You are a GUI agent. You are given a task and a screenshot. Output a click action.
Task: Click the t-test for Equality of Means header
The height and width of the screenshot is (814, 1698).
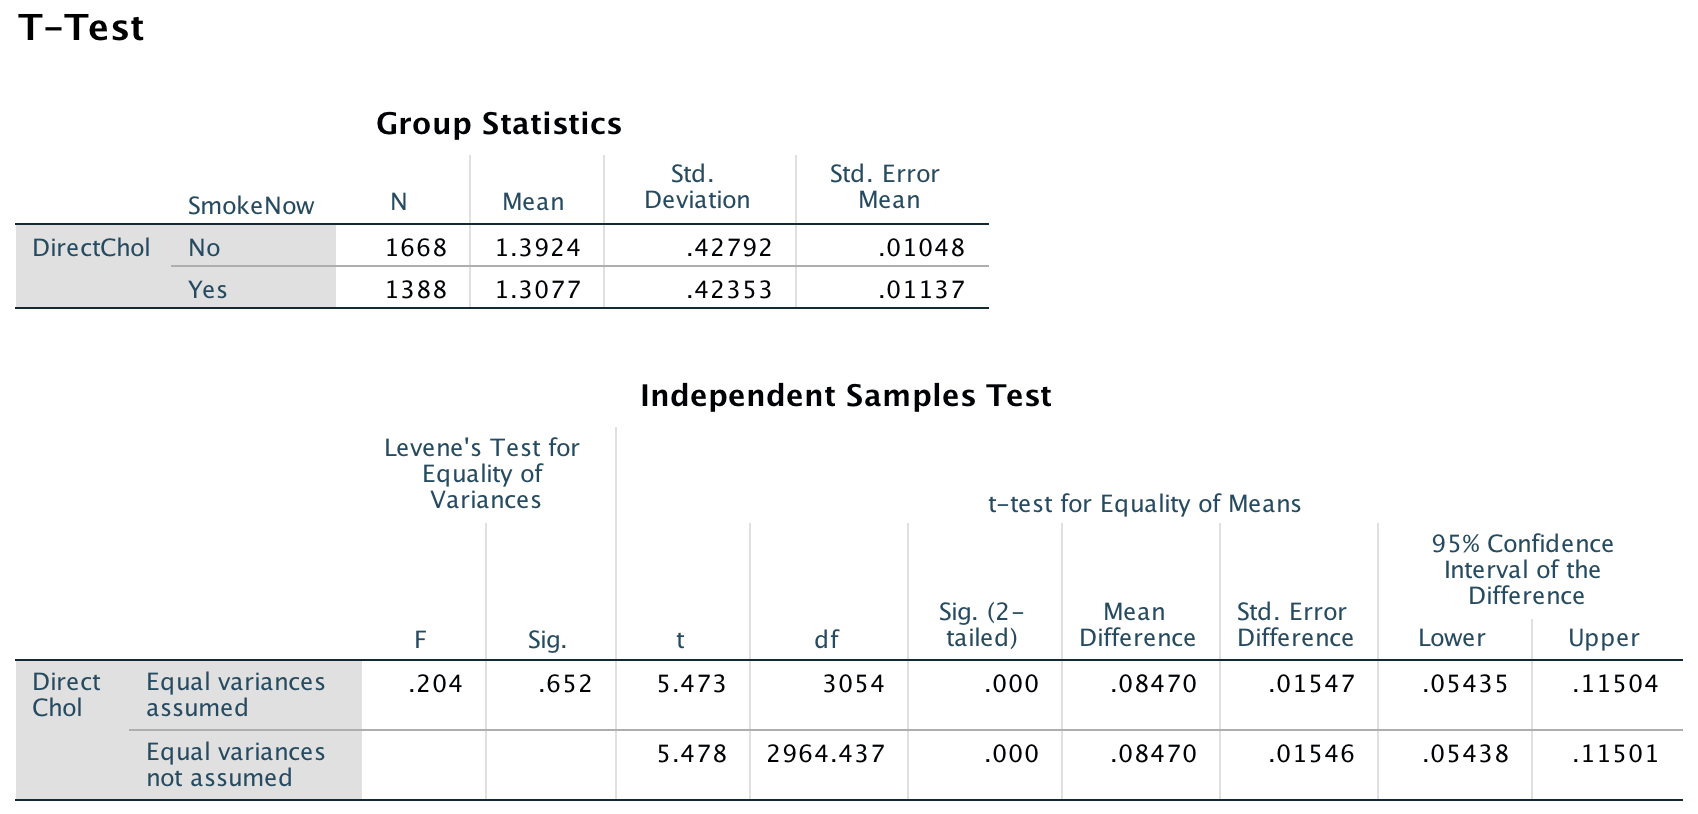(x=1144, y=504)
